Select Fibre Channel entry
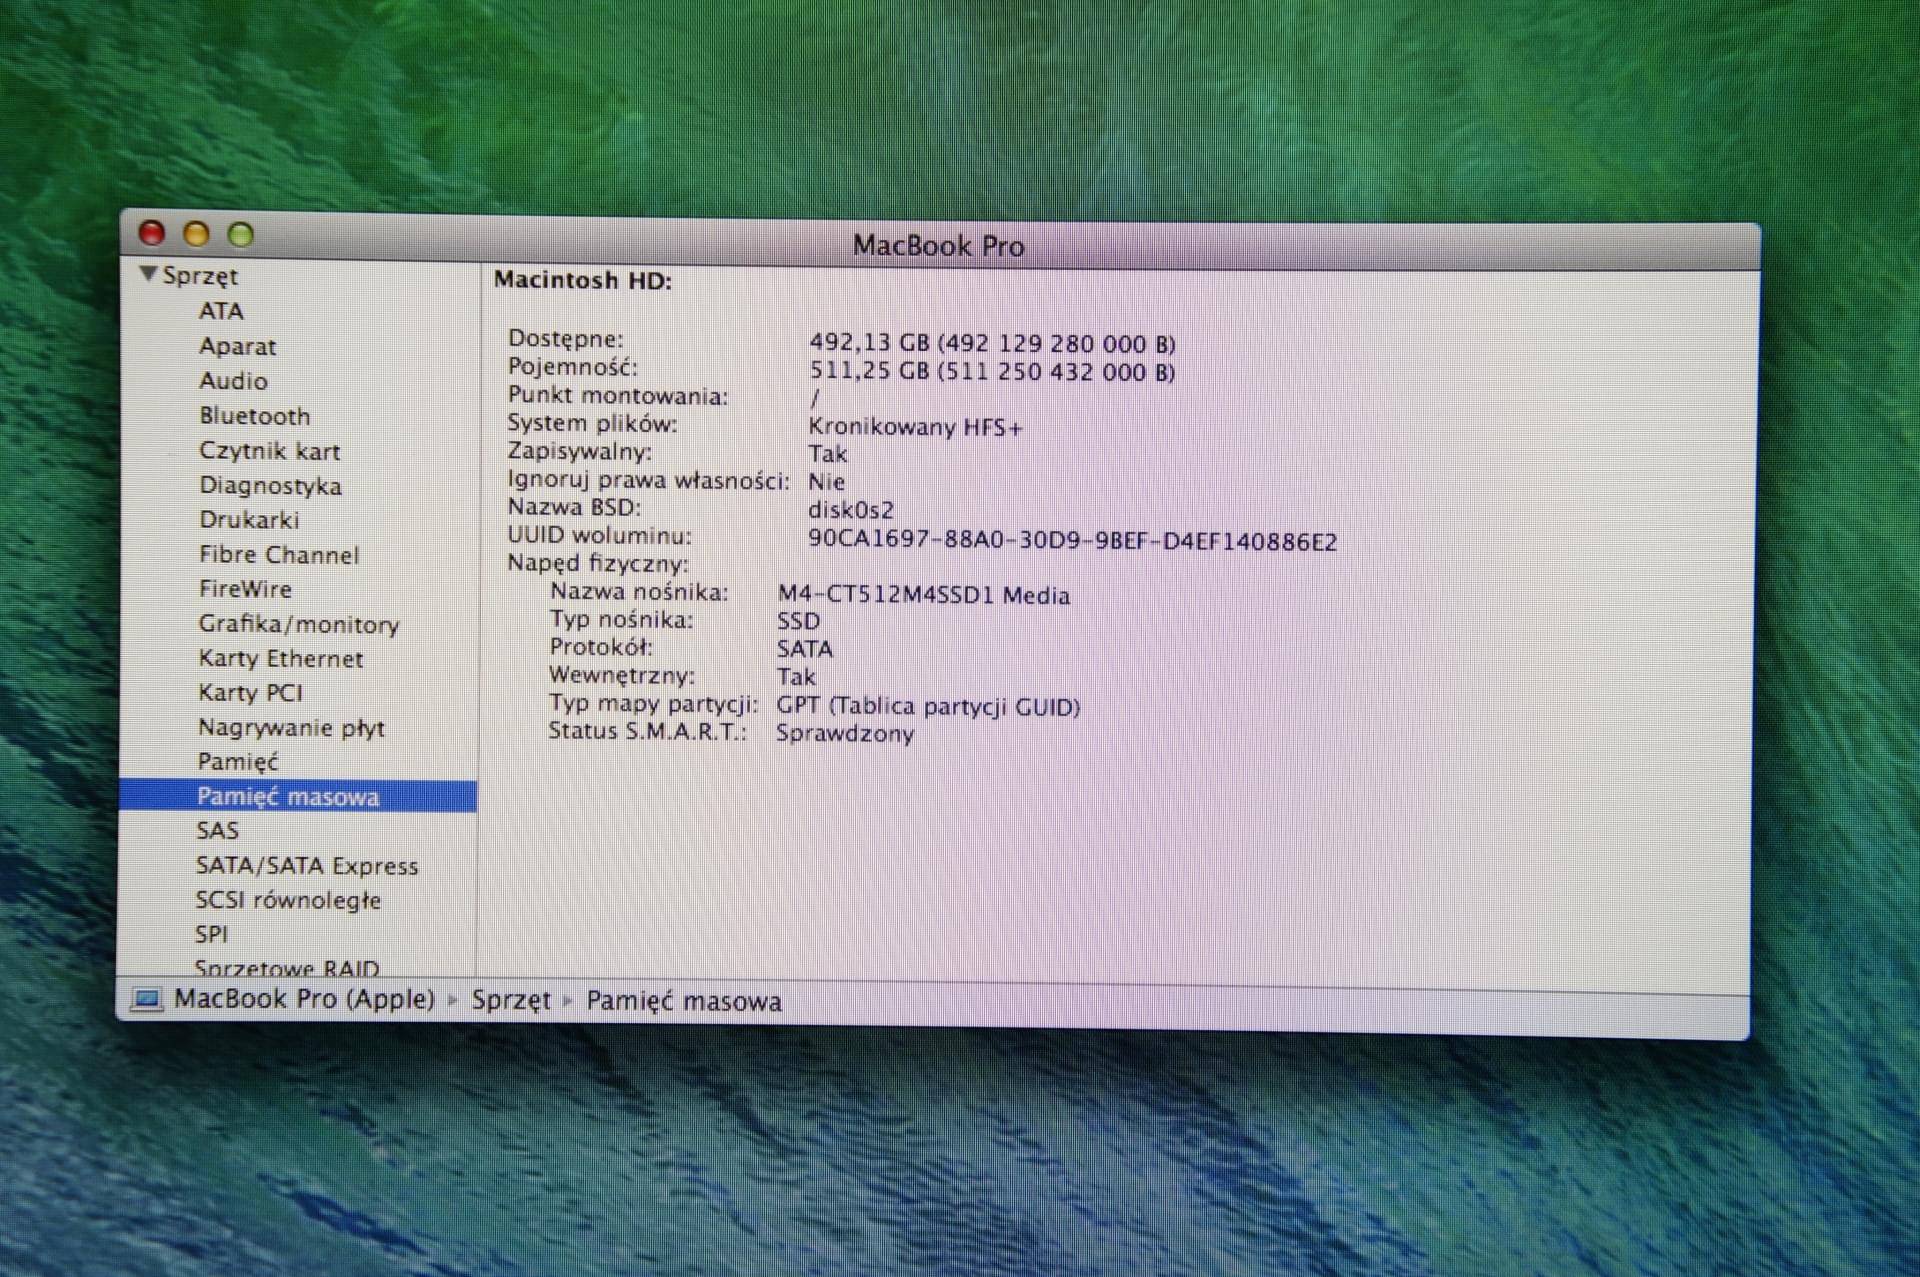The image size is (1920, 1277). [278, 555]
